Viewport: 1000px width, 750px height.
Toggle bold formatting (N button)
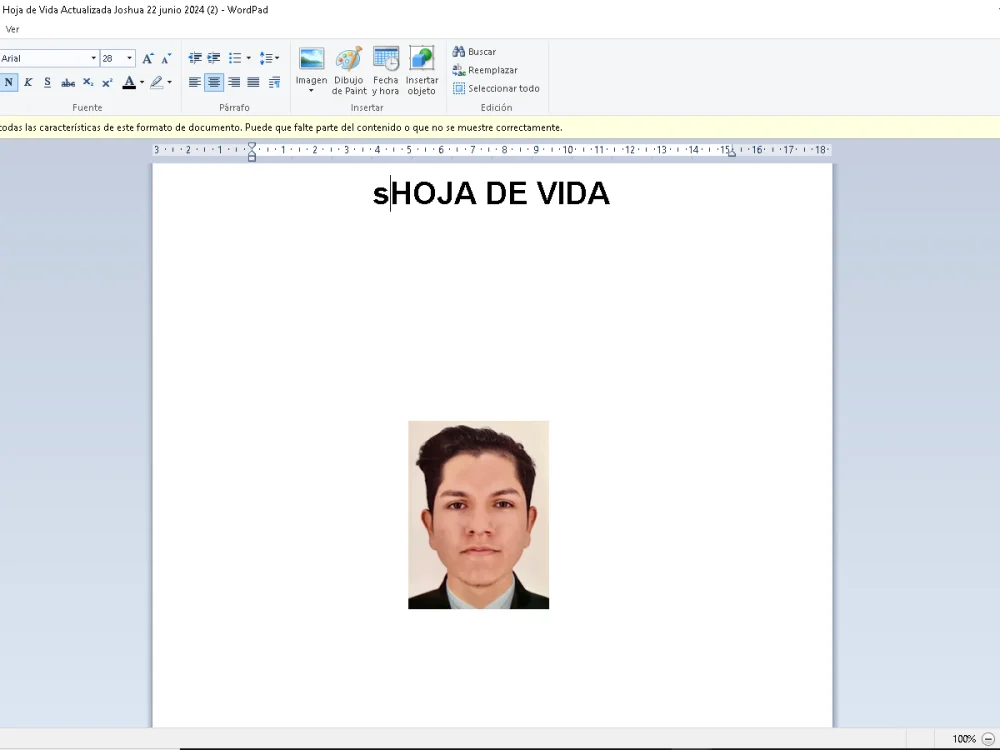pos(9,83)
